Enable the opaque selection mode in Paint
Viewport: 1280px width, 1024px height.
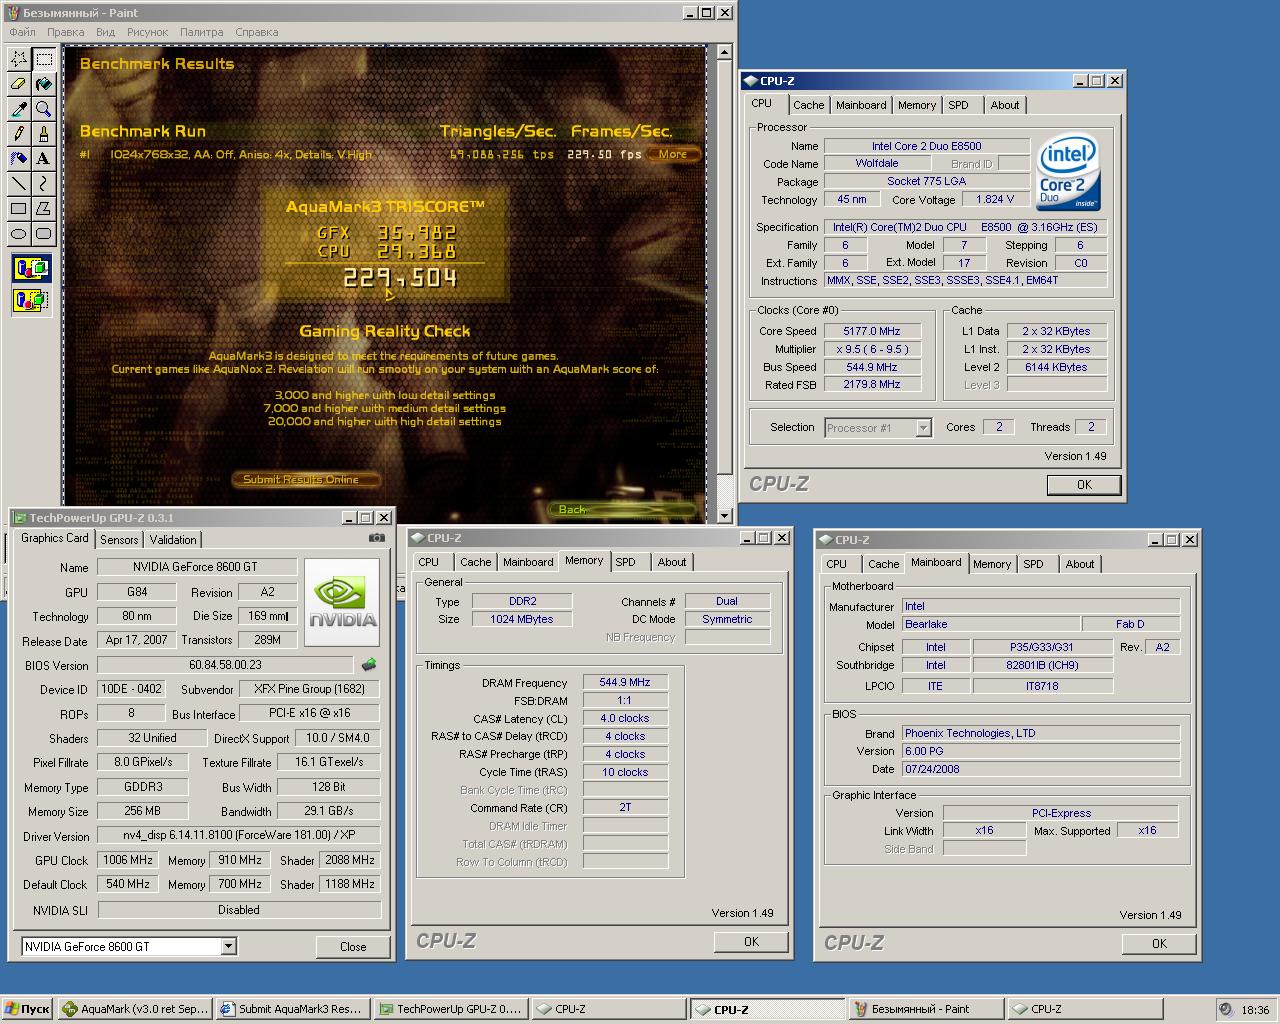(31, 268)
